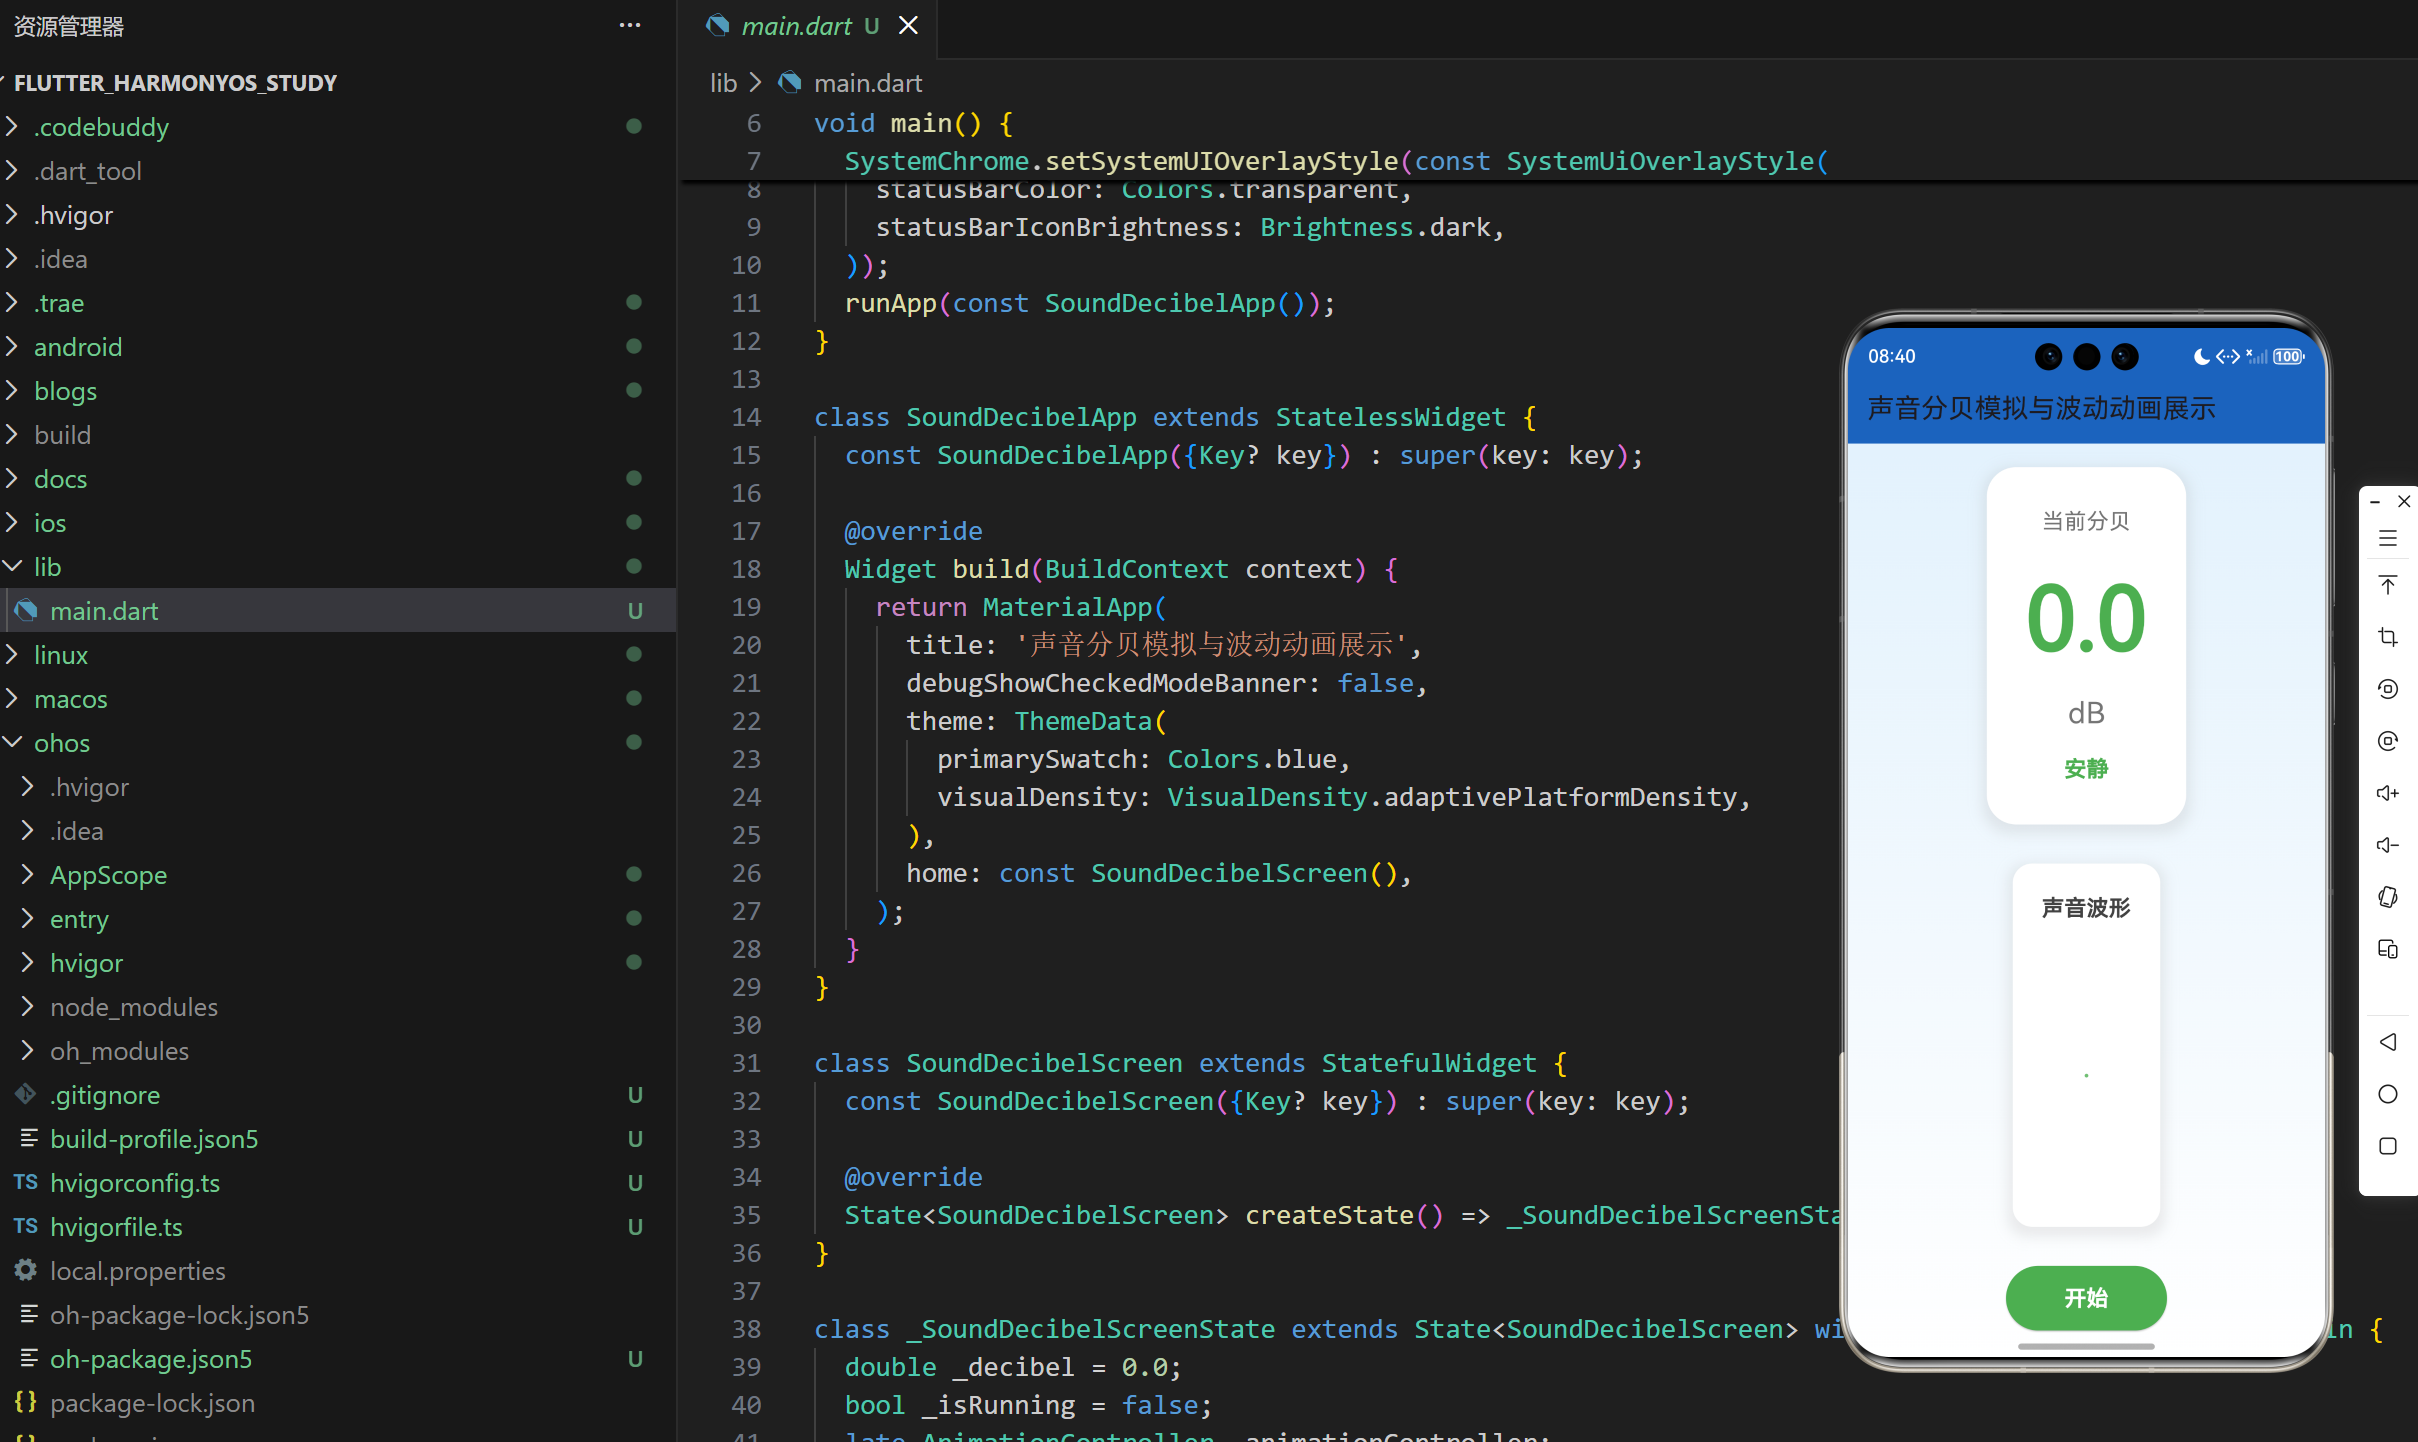Click the emulator shake device icon
2418x1442 pixels.
click(2388, 897)
